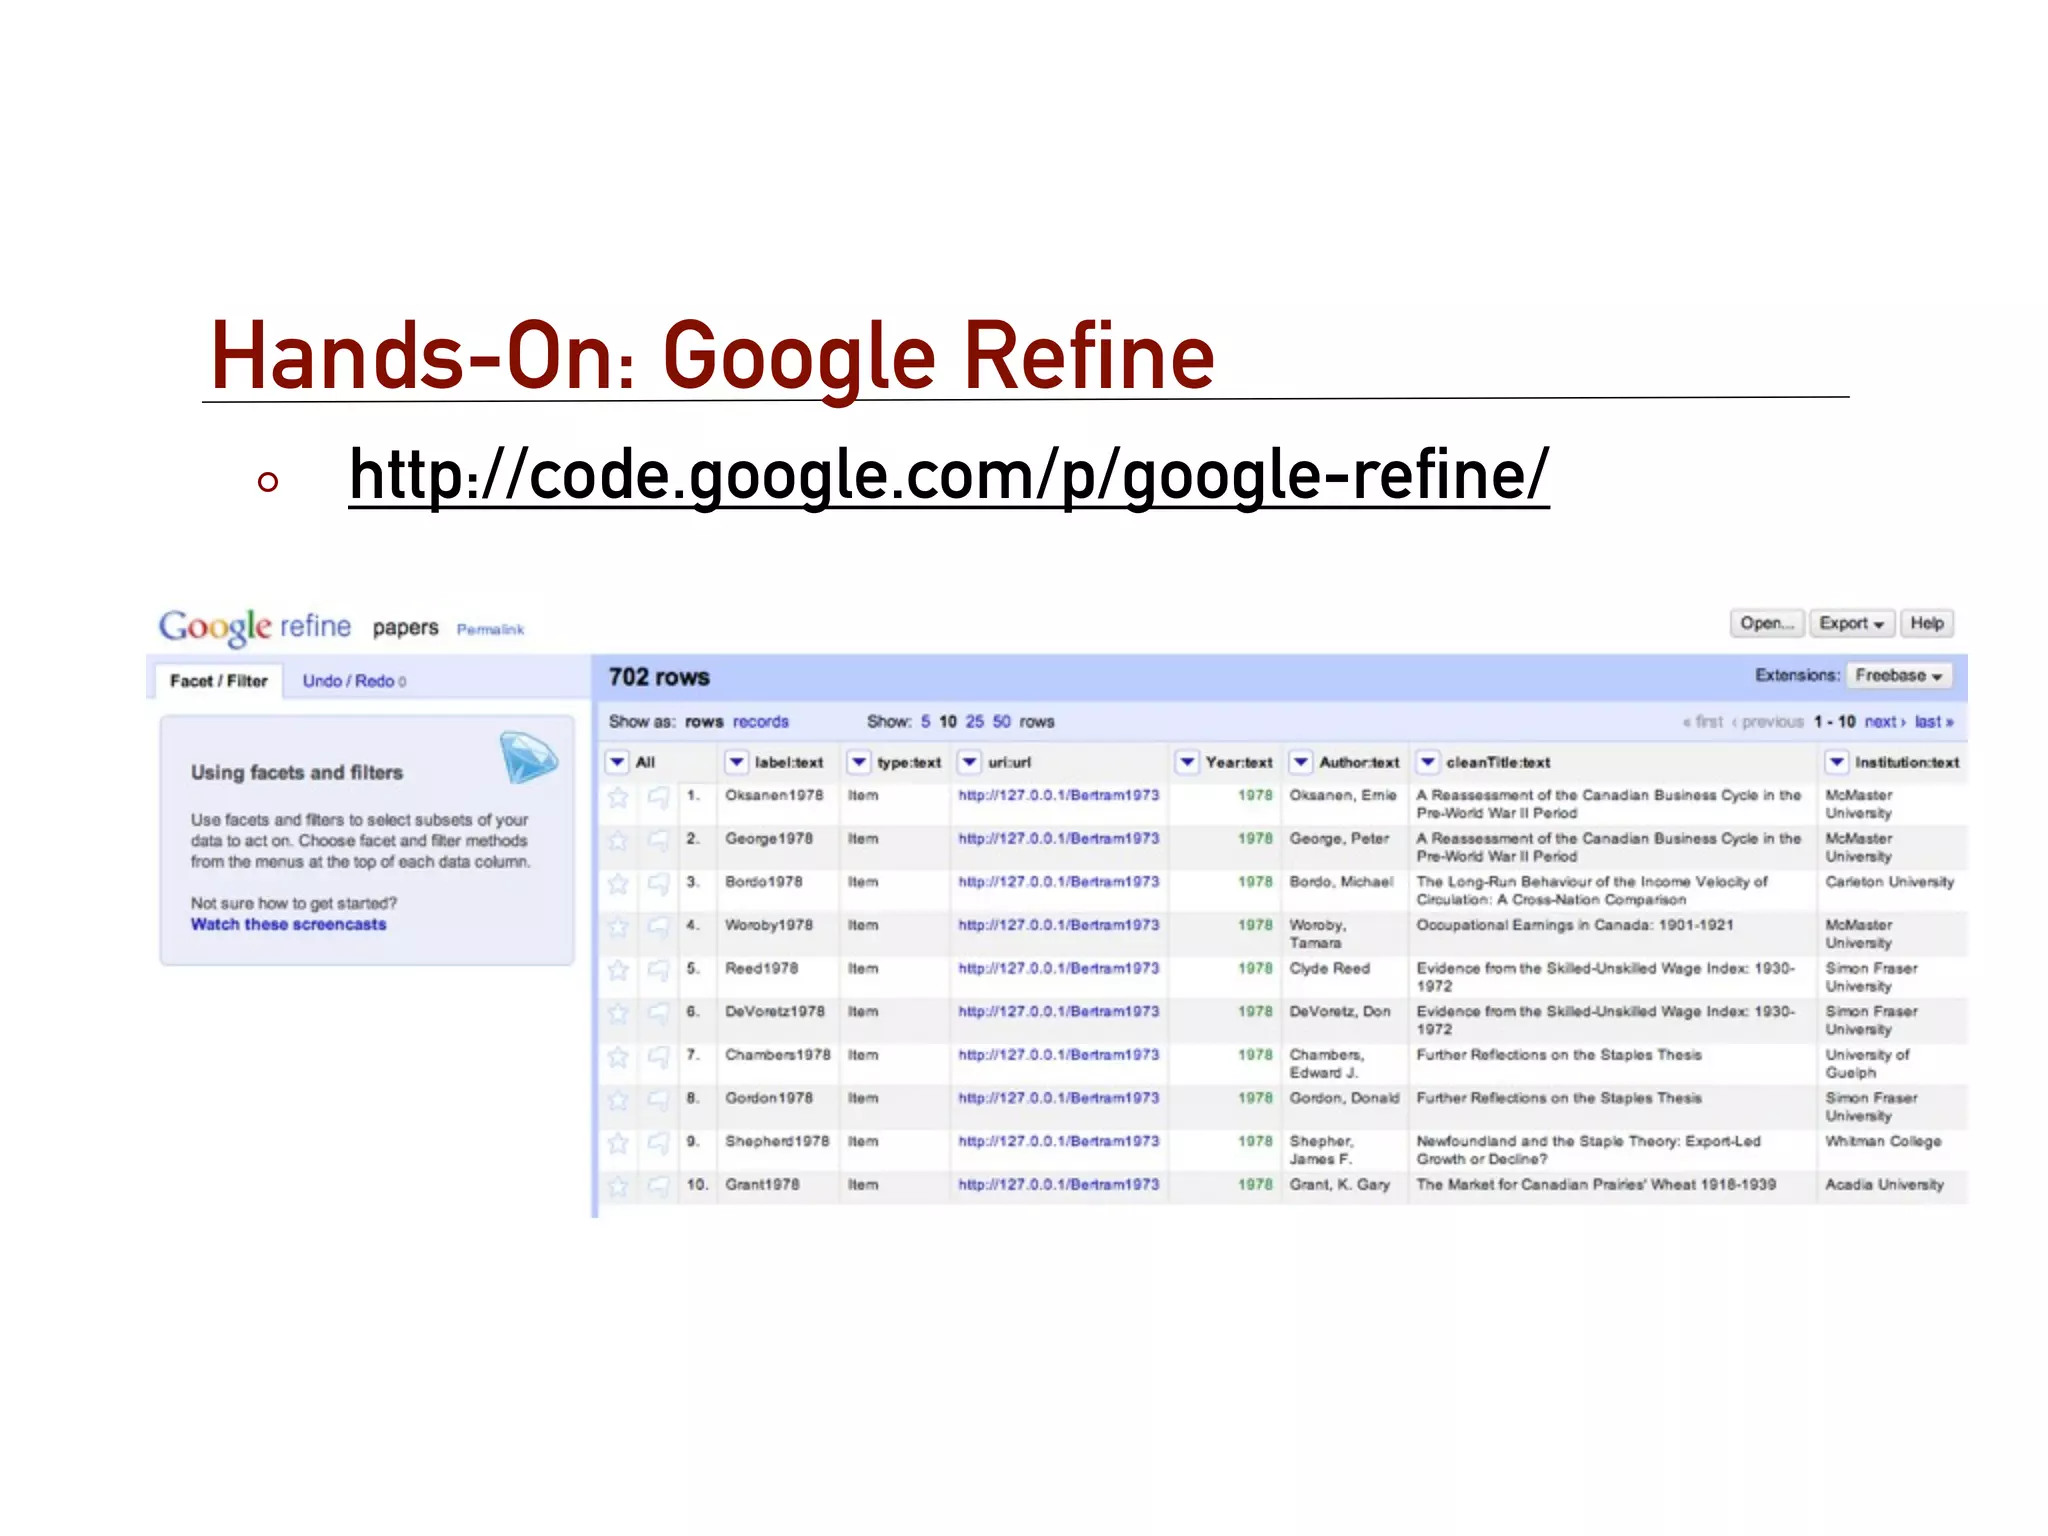Show data as rows
Image resolution: width=2048 pixels, height=1536 pixels.
[704, 722]
